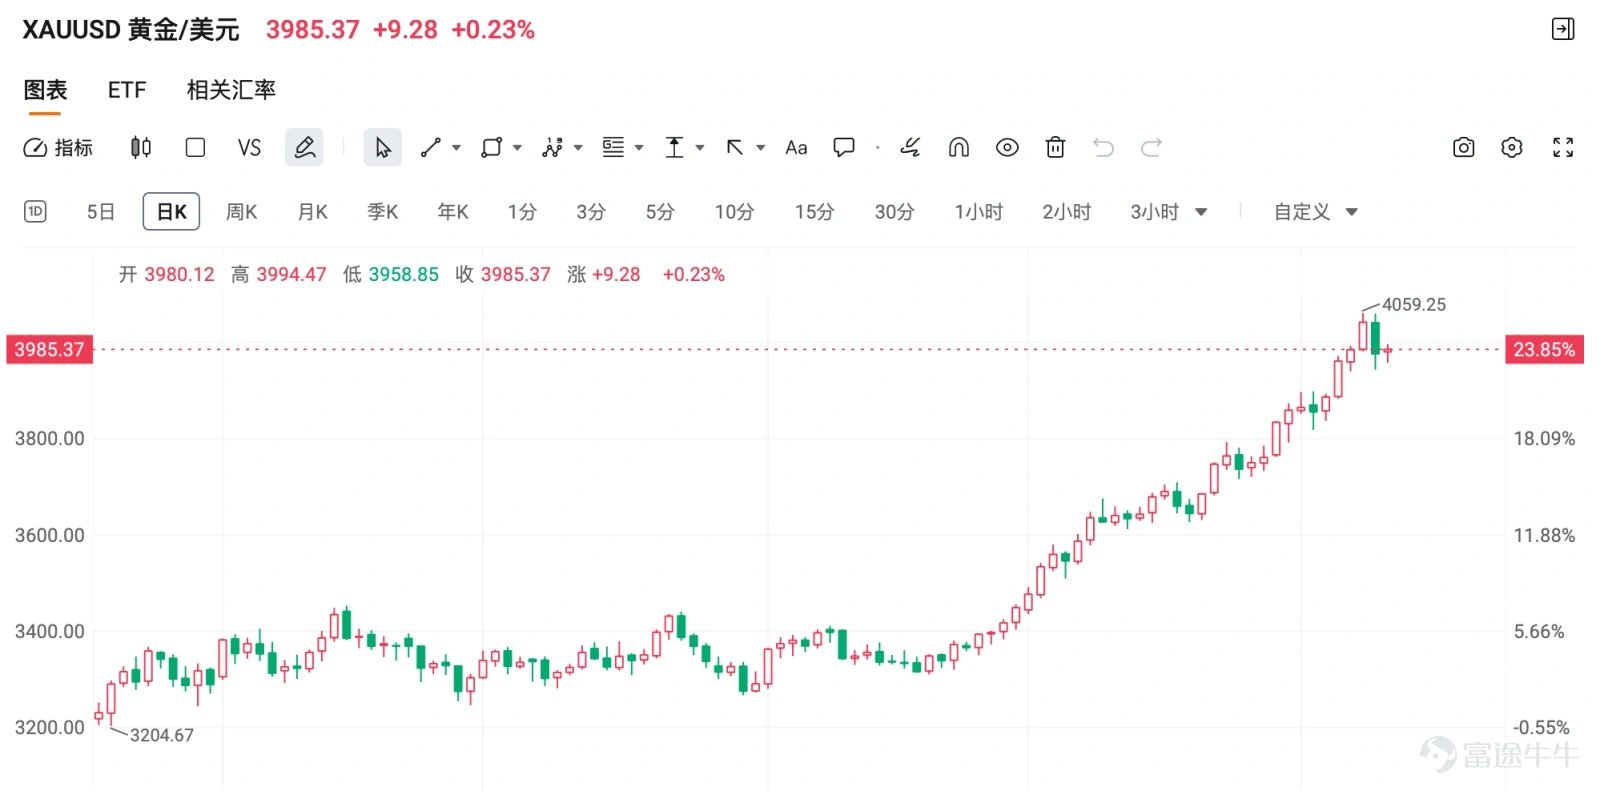The height and width of the screenshot is (791, 1600).
Task: Open the 相关汇率 tab
Action: pos(231,90)
